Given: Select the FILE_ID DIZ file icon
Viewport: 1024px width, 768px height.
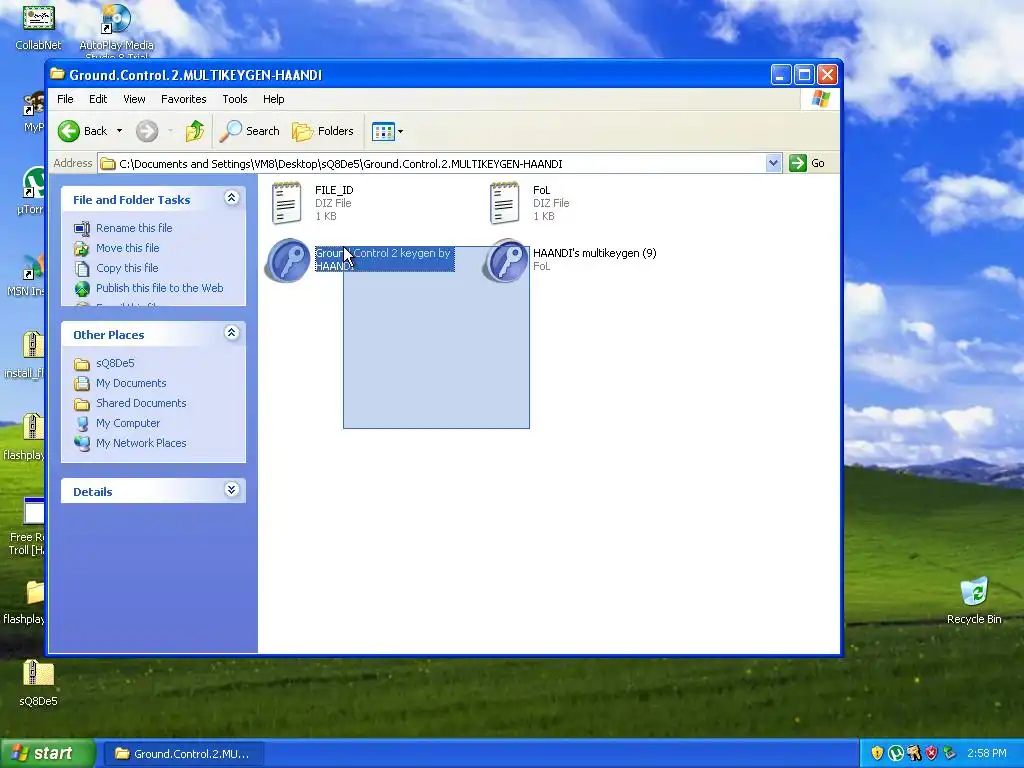Looking at the screenshot, I should [287, 203].
